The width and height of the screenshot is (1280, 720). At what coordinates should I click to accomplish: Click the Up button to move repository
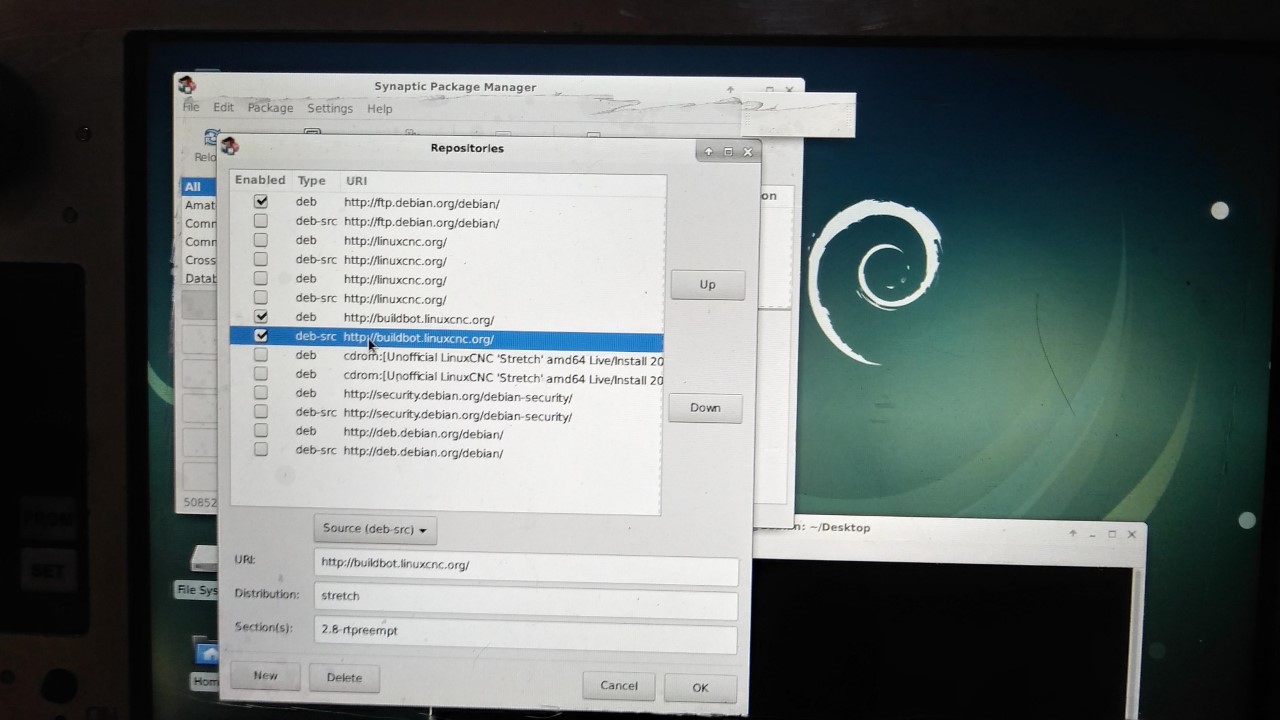tap(707, 285)
